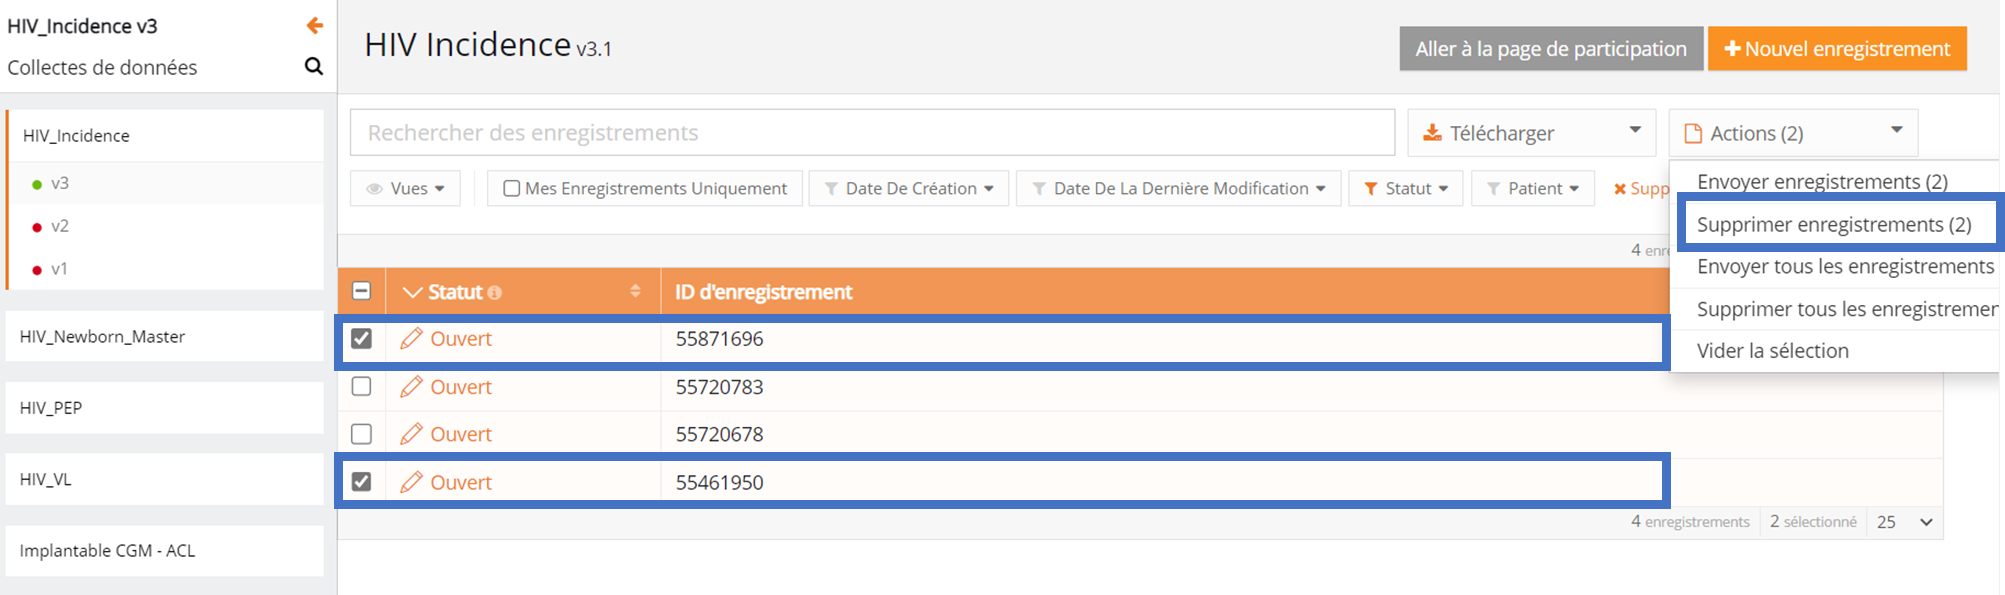Click pencil edit icon for record 55461950
This screenshot has height=595, width=2005.
(x=411, y=482)
